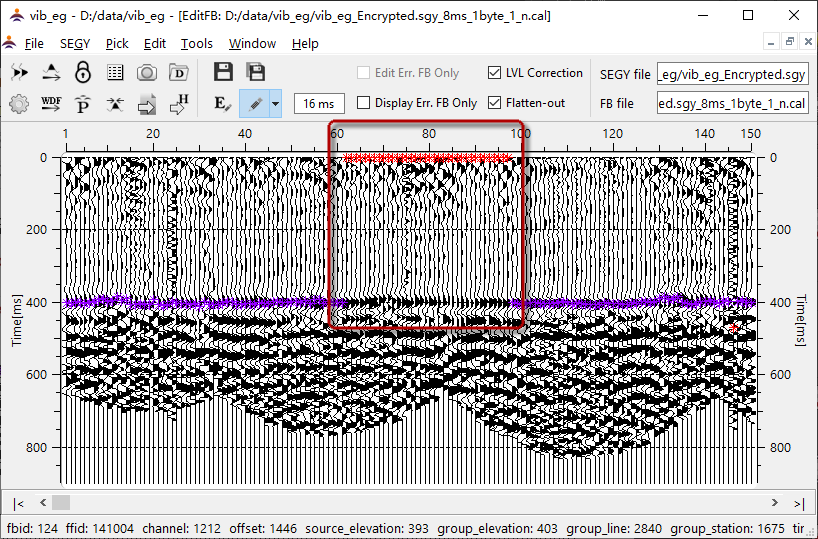
Task: Click the 'SEGY file' label
Action: tap(625, 75)
